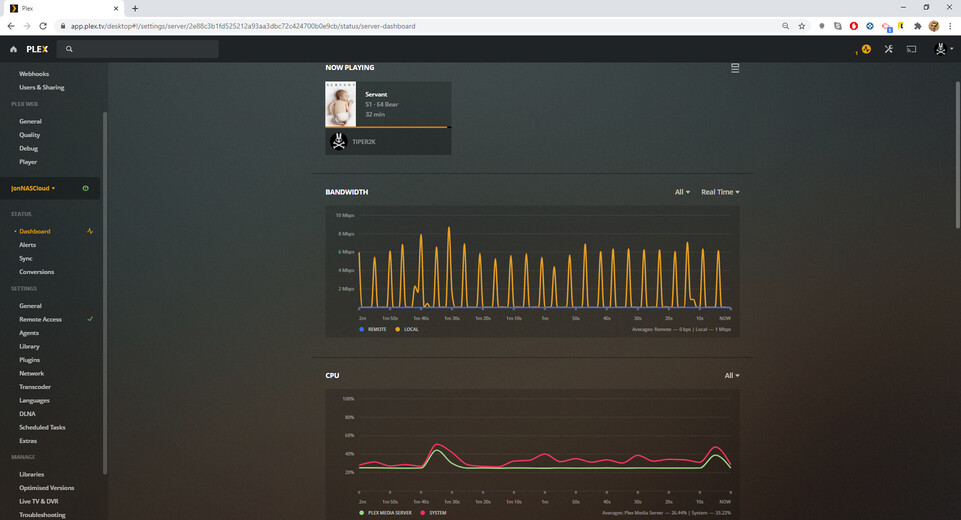The image size is (961, 520).
Task: Open Debug under Plex Web
Action: point(28,148)
